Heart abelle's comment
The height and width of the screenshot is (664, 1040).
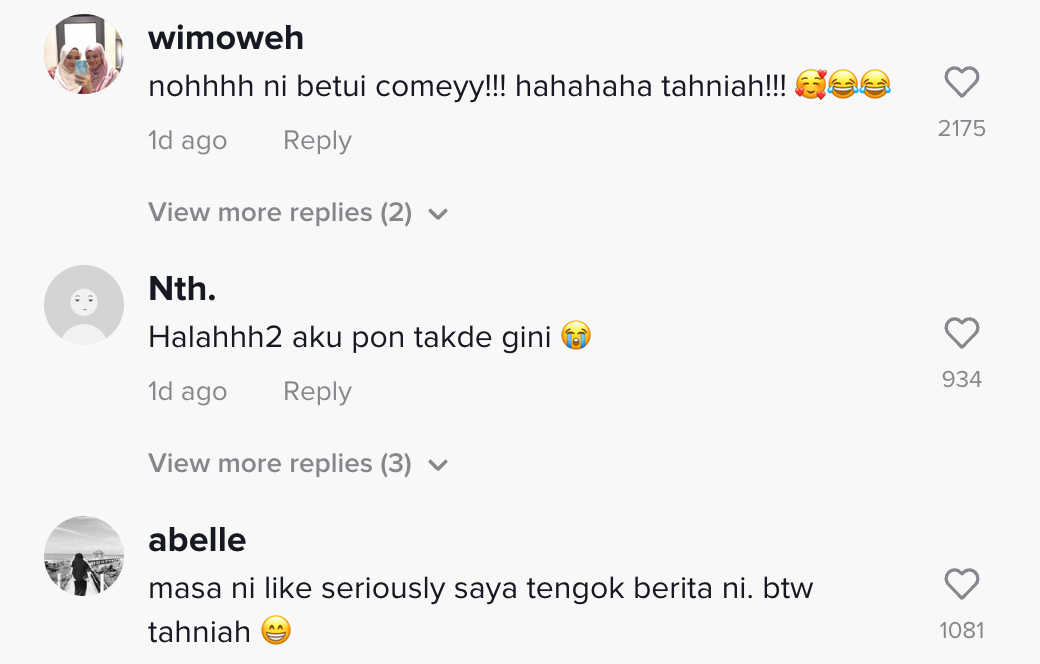(x=961, y=585)
